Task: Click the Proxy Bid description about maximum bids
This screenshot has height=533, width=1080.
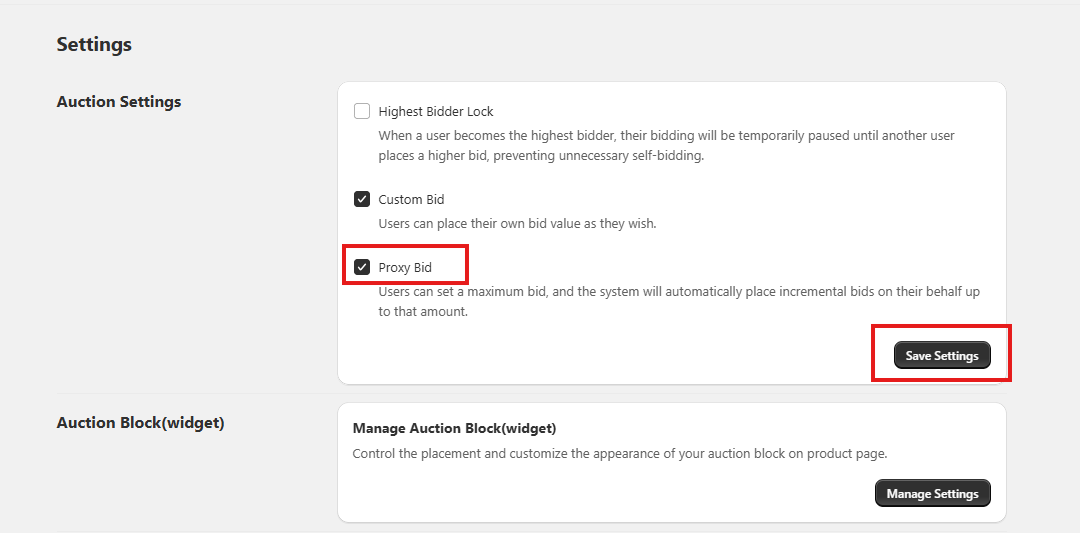Action: [678, 301]
